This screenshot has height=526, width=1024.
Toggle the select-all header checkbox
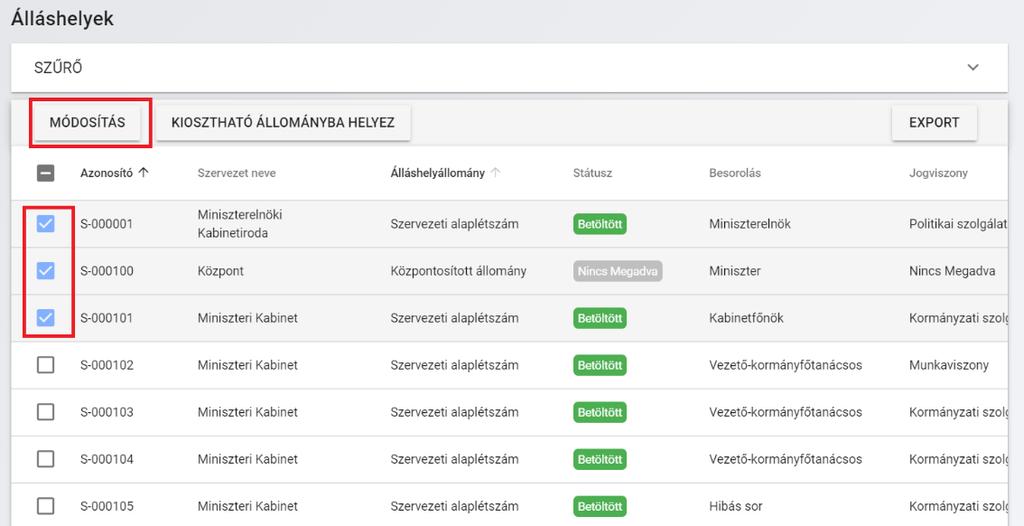coord(46,173)
